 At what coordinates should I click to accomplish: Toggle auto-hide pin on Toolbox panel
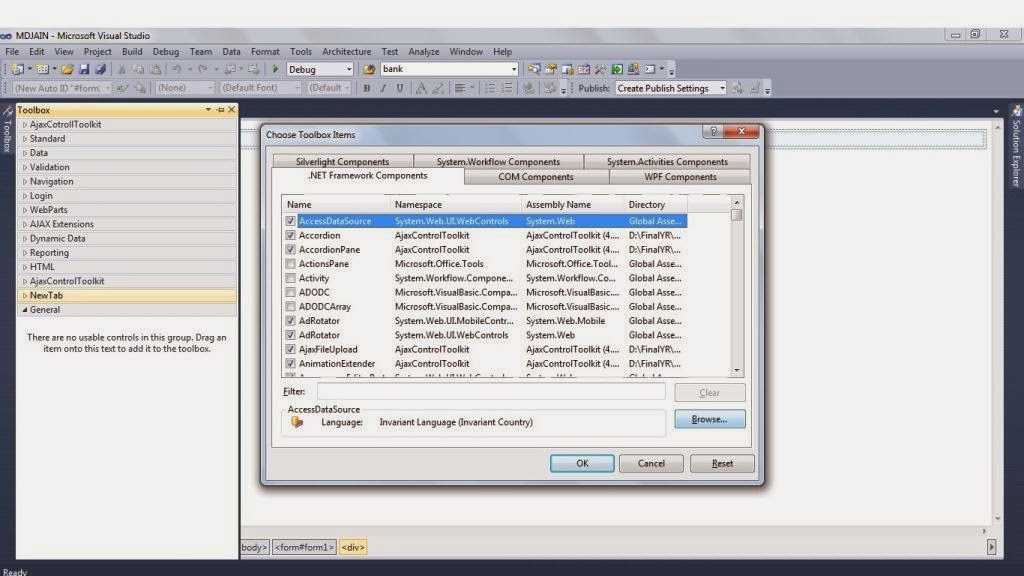click(220, 110)
